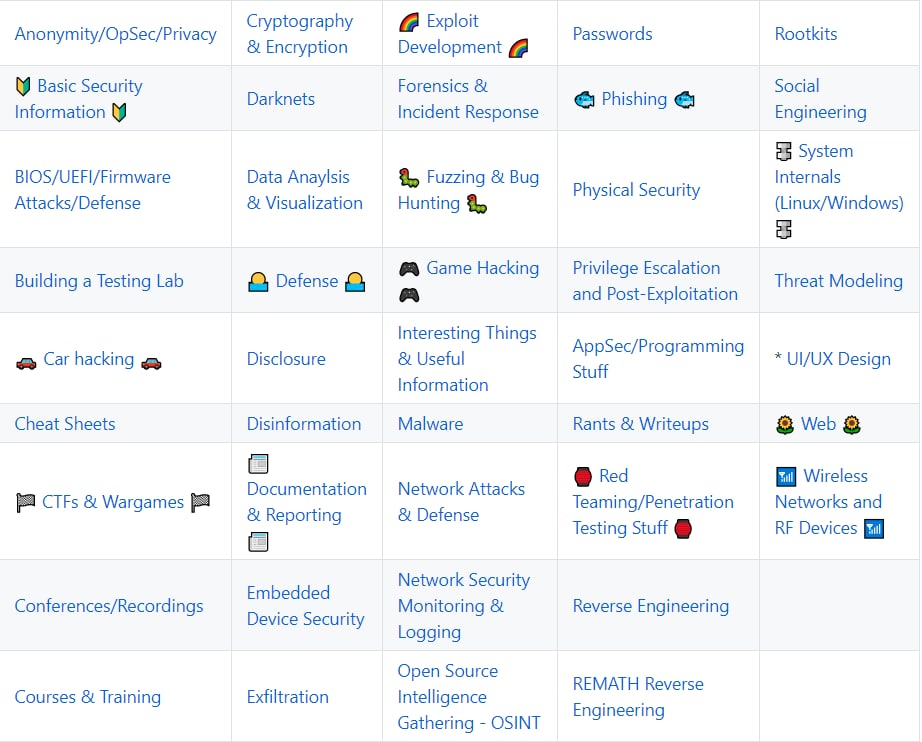922x742 pixels.
Task: Click the emoji before System Internals
Action: point(783,152)
